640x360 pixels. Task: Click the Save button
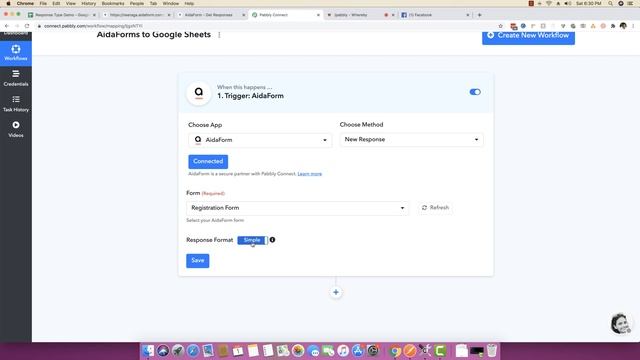click(x=198, y=260)
